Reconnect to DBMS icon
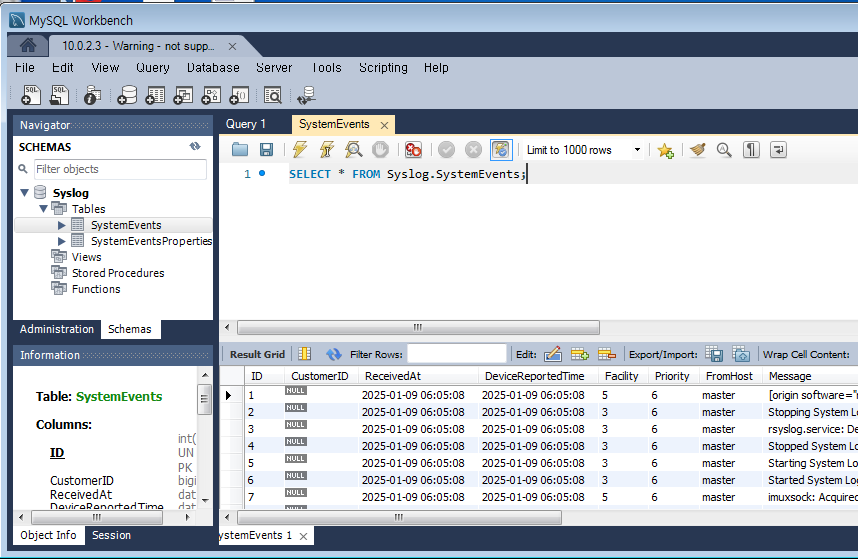858x559 pixels. coord(306,95)
